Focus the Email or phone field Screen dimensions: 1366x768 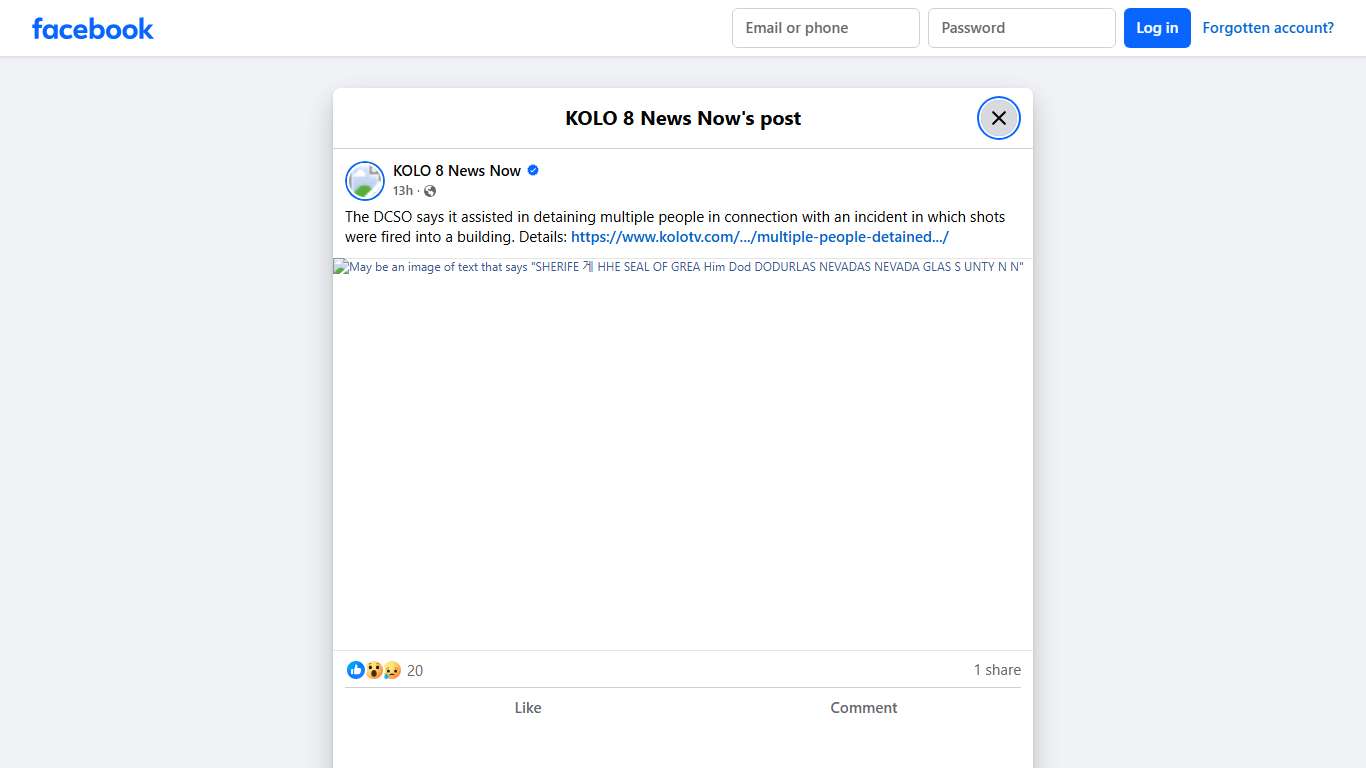coord(825,28)
